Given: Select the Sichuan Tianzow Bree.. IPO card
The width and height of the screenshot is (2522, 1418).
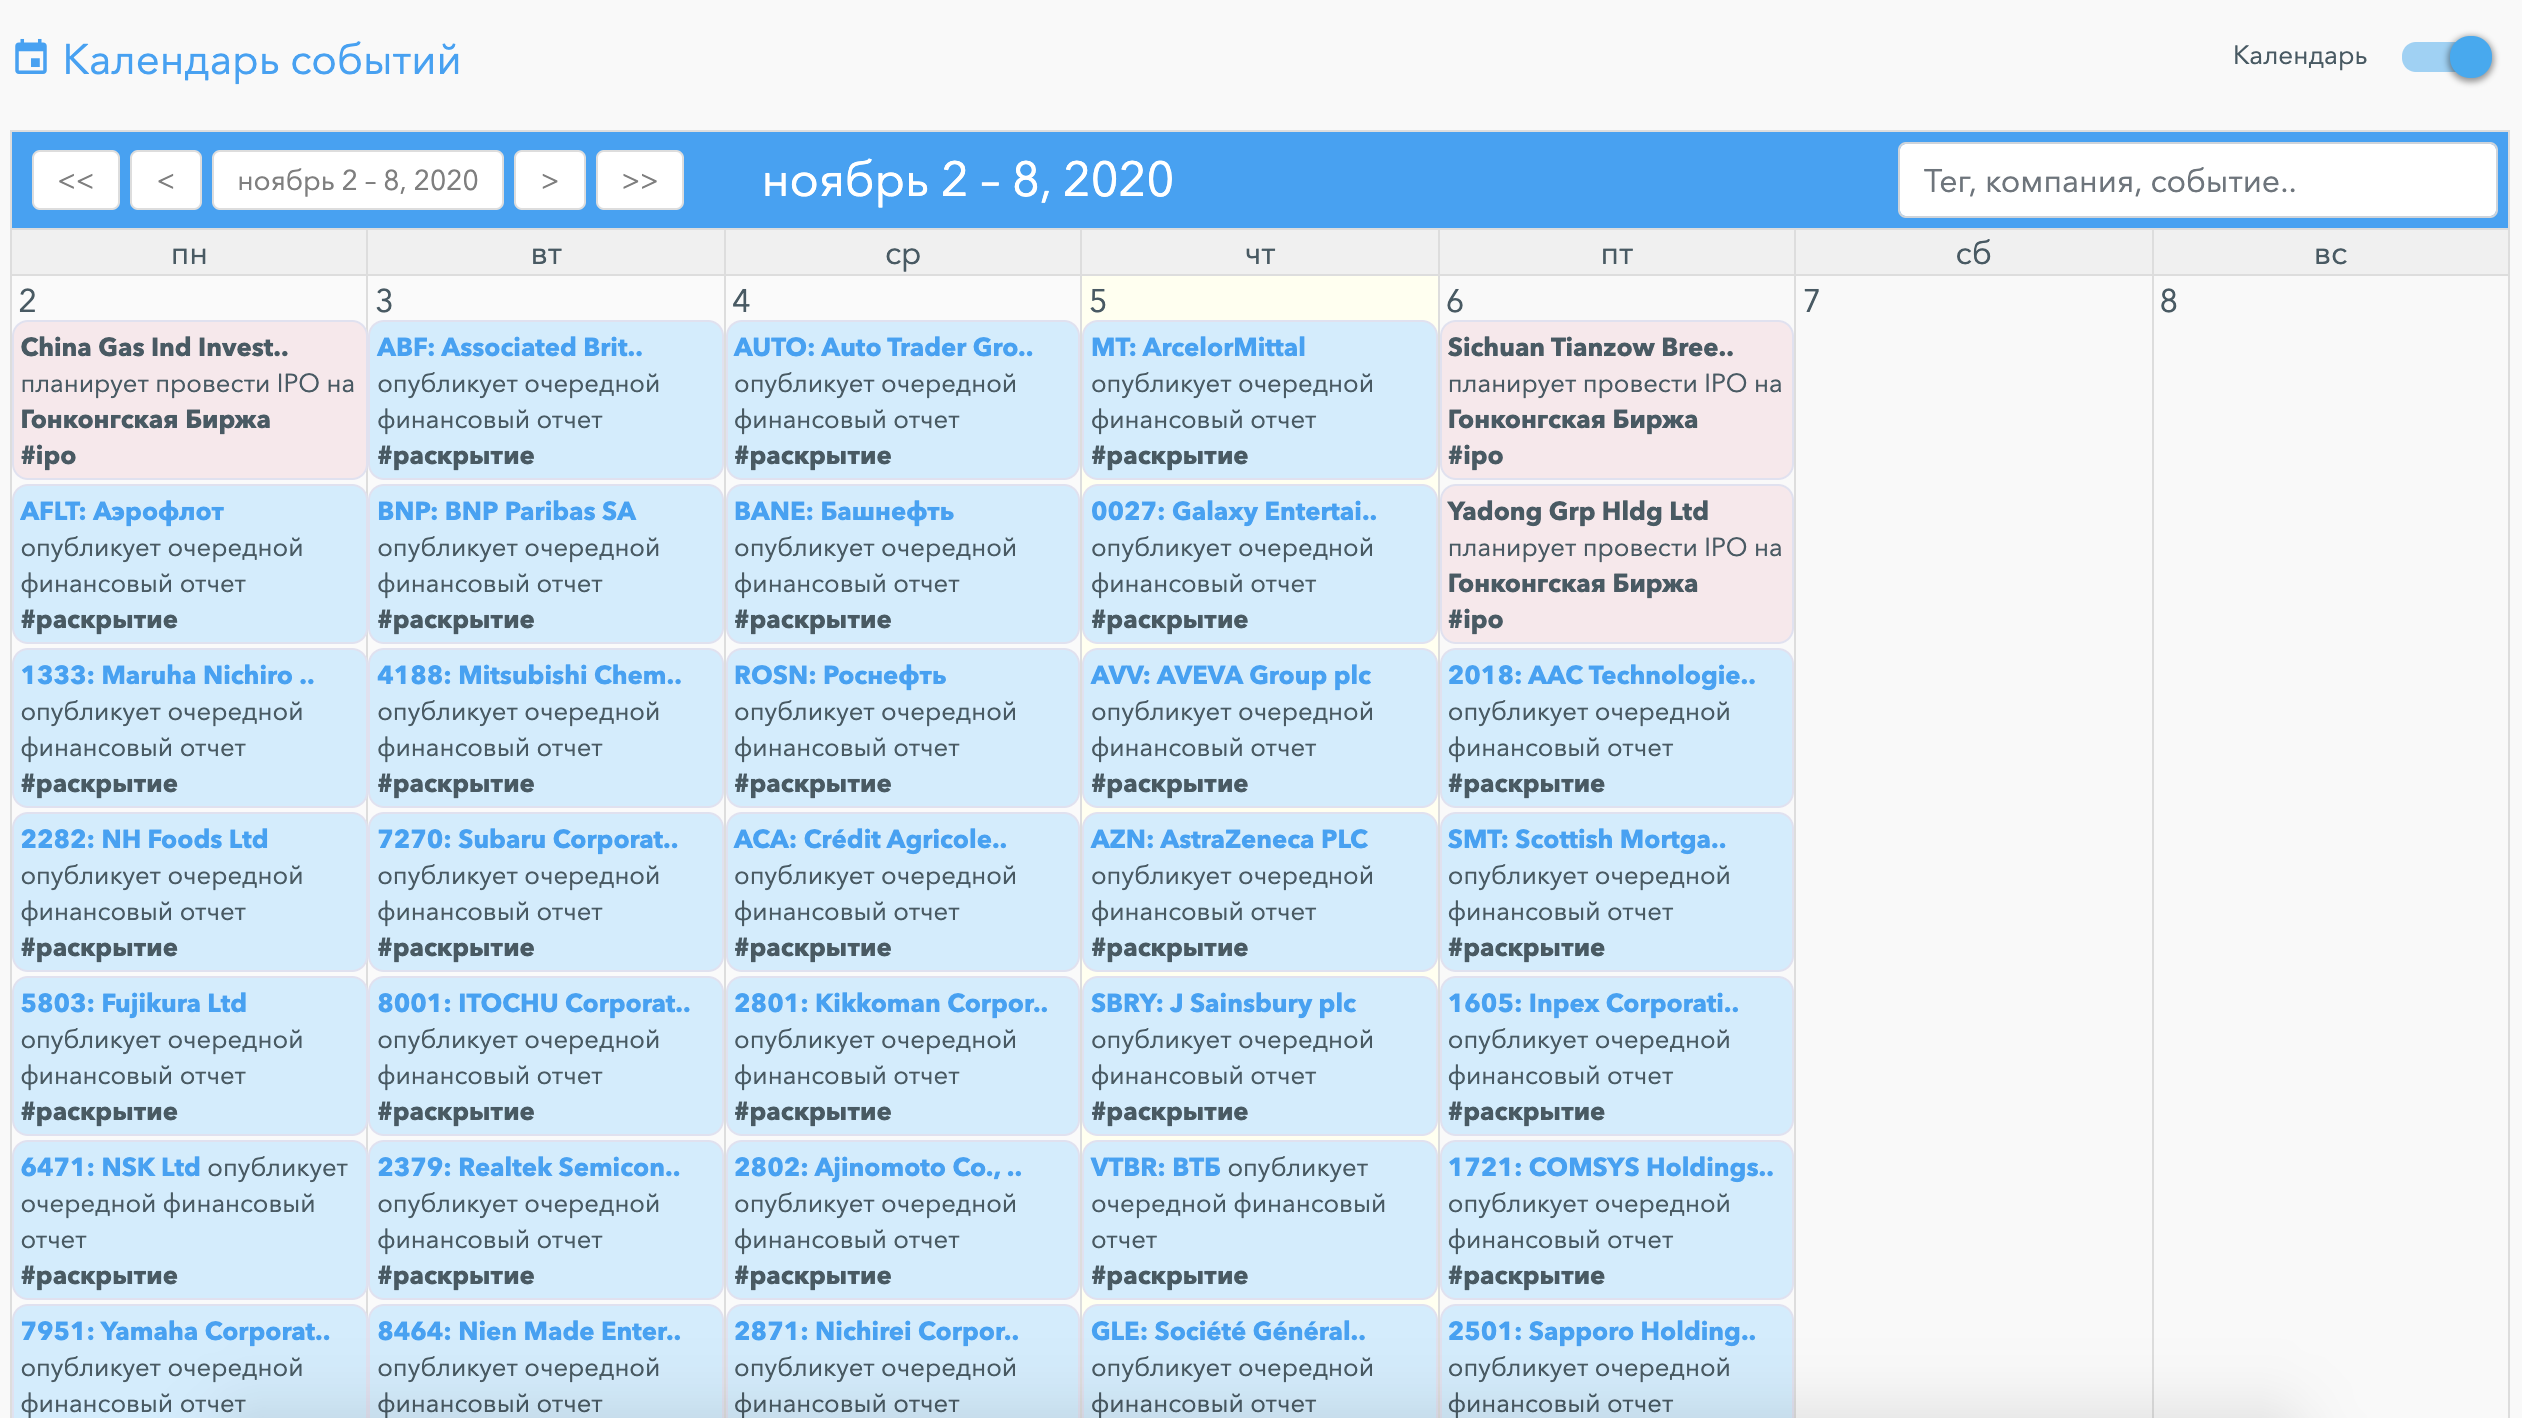Looking at the screenshot, I should click(1615, 400).
